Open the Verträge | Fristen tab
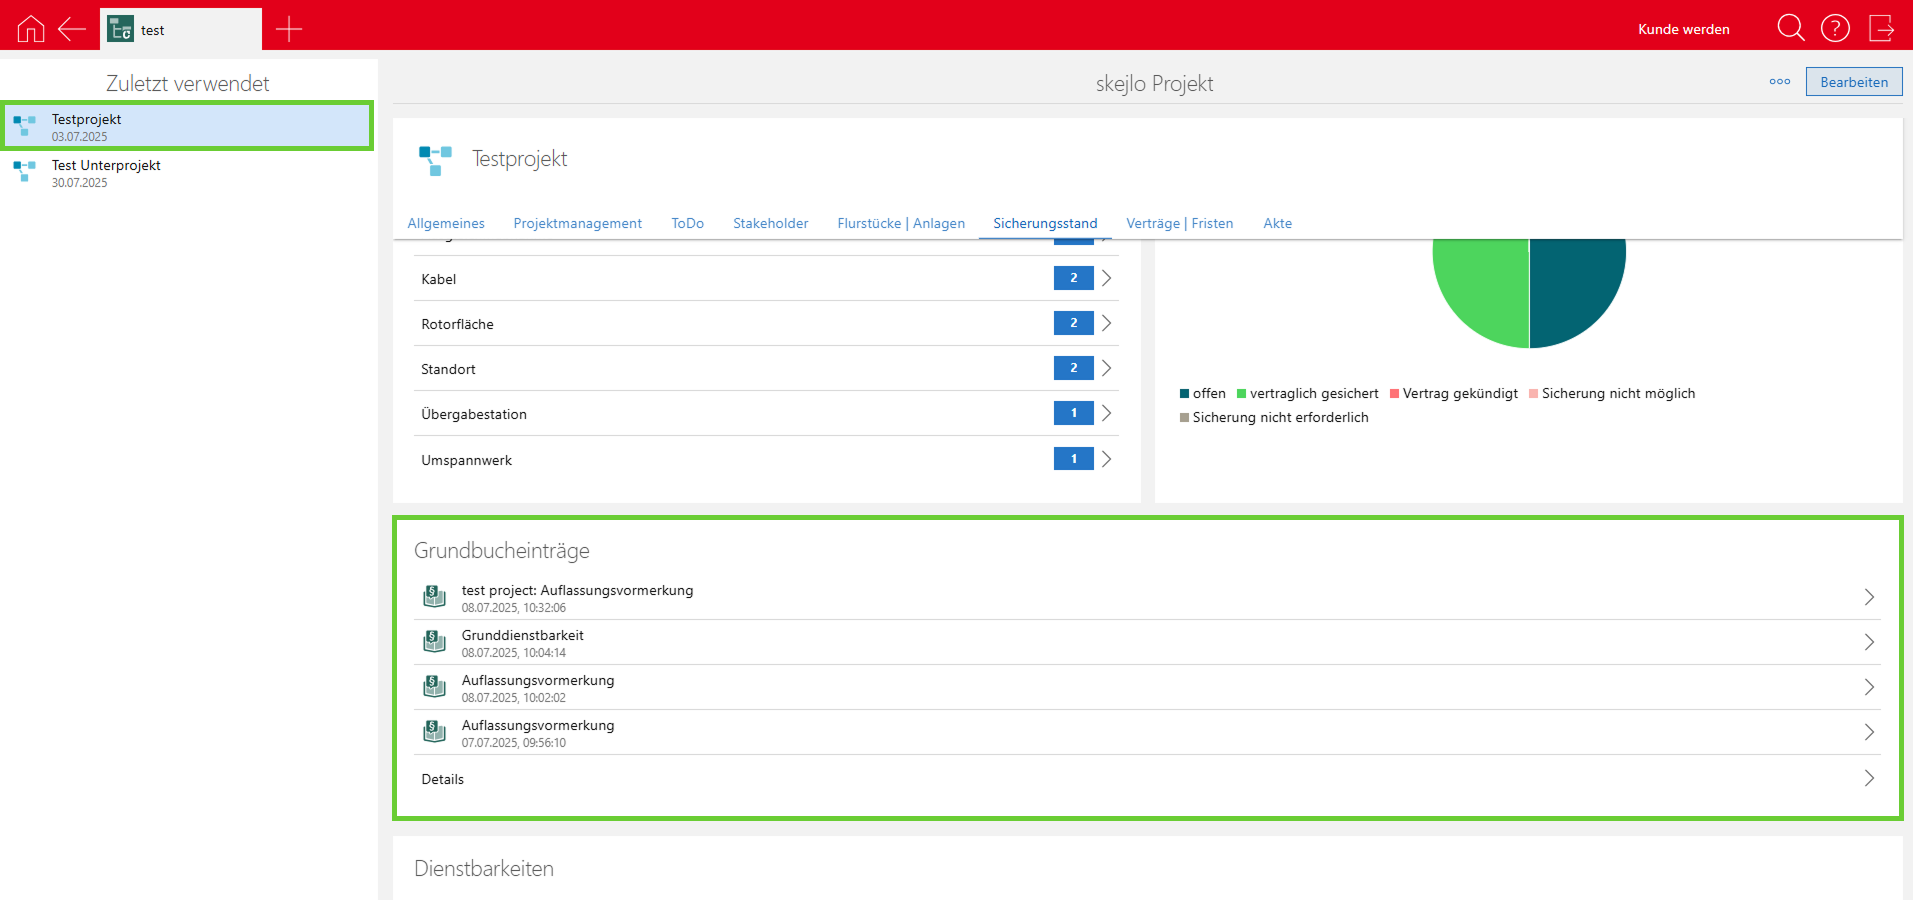This screenshot has height=900, width=1913. [x=1179, y=223]
